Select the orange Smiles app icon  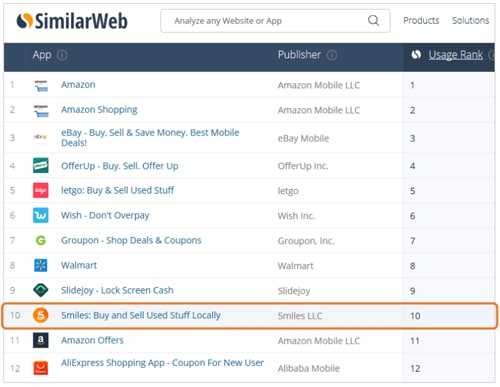pos(41,315)
